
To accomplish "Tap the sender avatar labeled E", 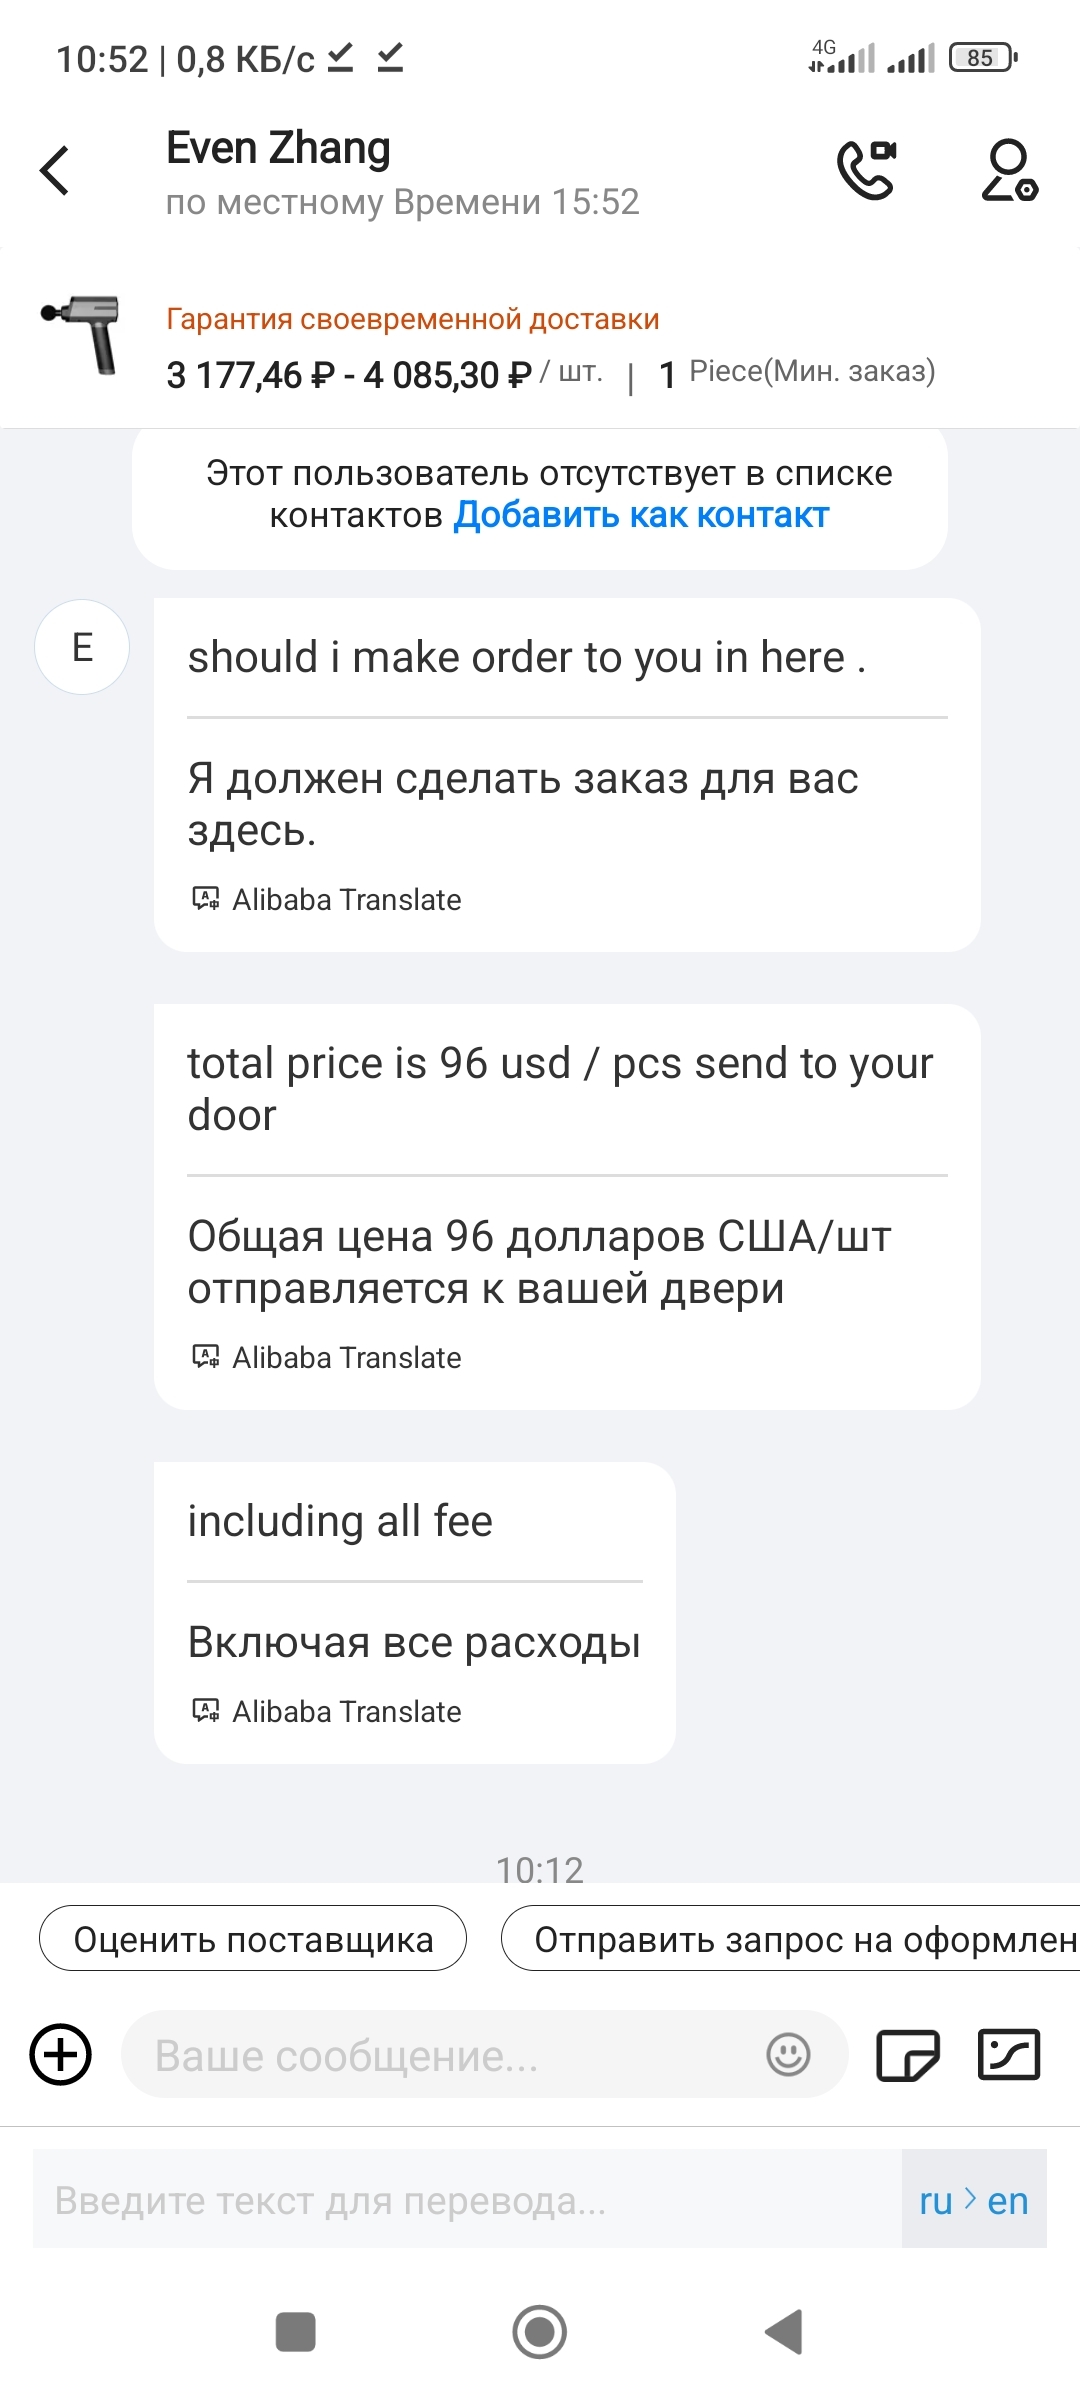I will click(82, 647).
